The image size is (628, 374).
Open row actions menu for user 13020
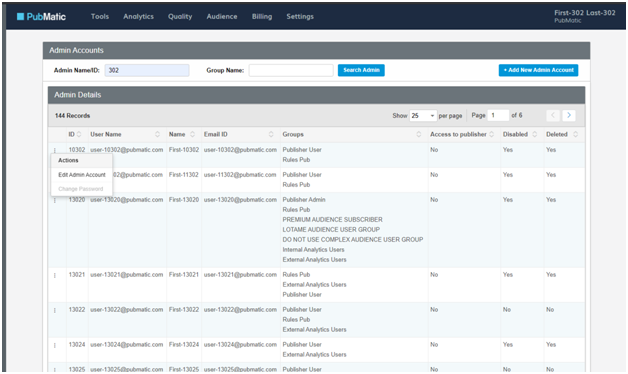coord(55,200)
